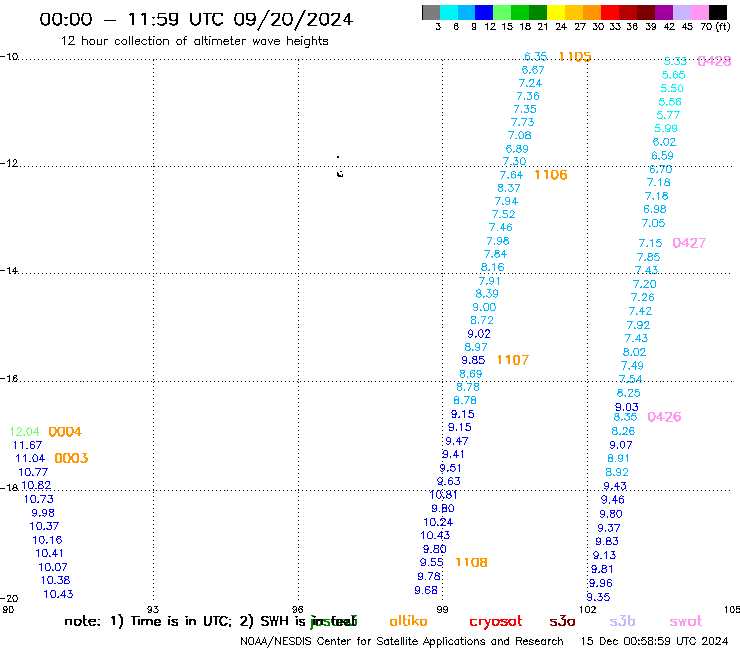Click the purple 42 ft legend swatch

664,12
